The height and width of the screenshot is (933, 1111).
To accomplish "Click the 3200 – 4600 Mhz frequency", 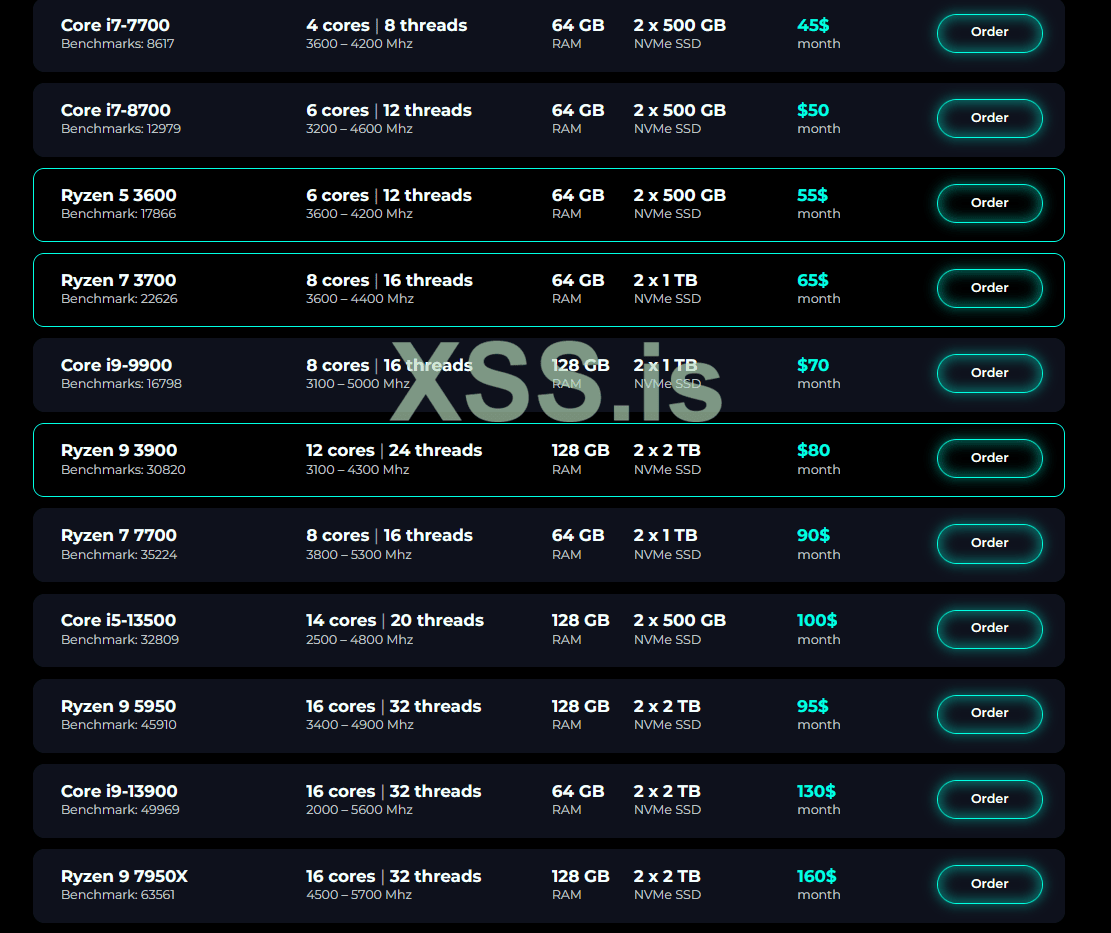I will point(359,129).
